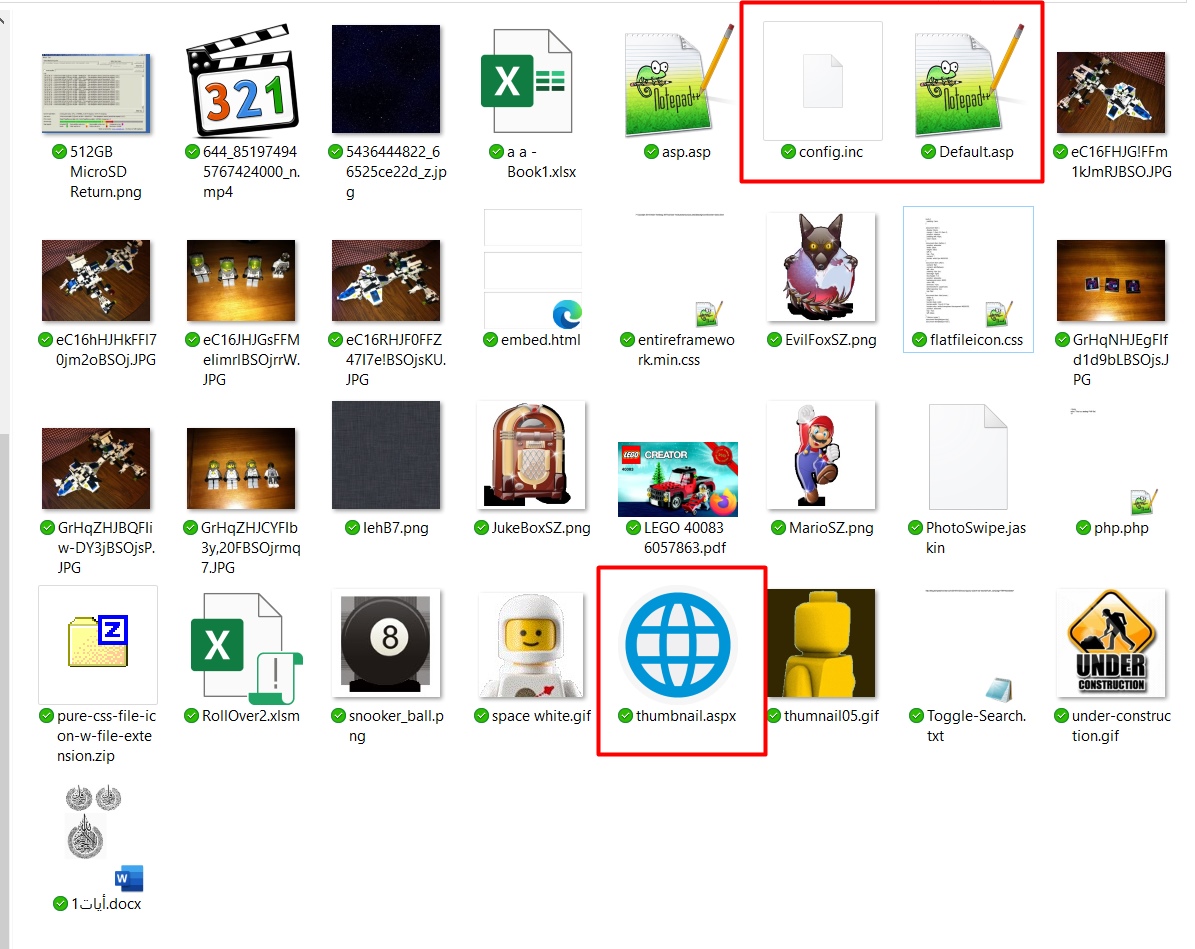Open the a a - Book1.xlsx Excel icon
Viewport: 1195px width, 949px height.
click(x=527, y=80)
